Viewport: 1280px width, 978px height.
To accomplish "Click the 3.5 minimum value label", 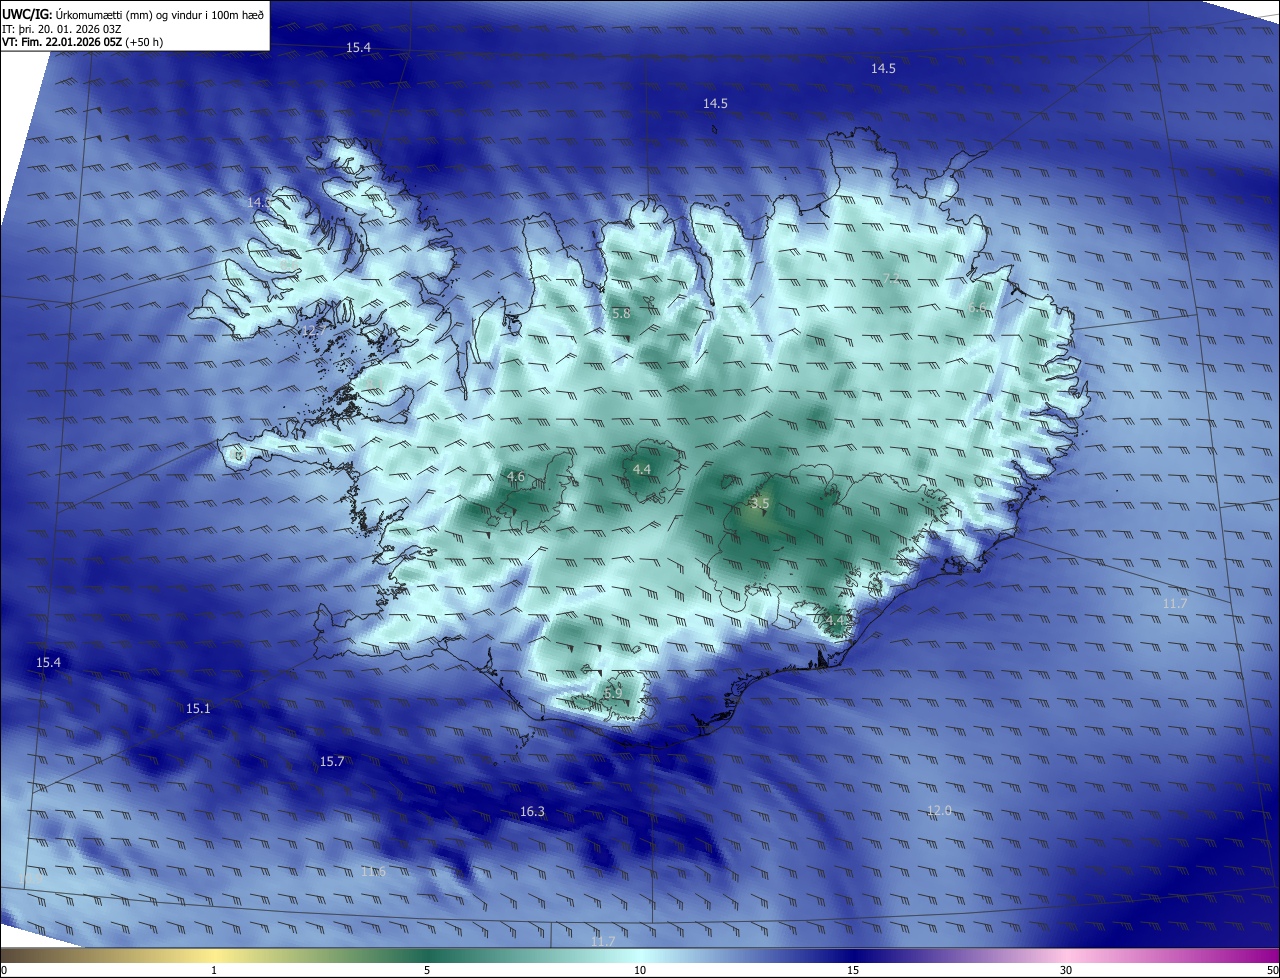I will click(759, 504).
